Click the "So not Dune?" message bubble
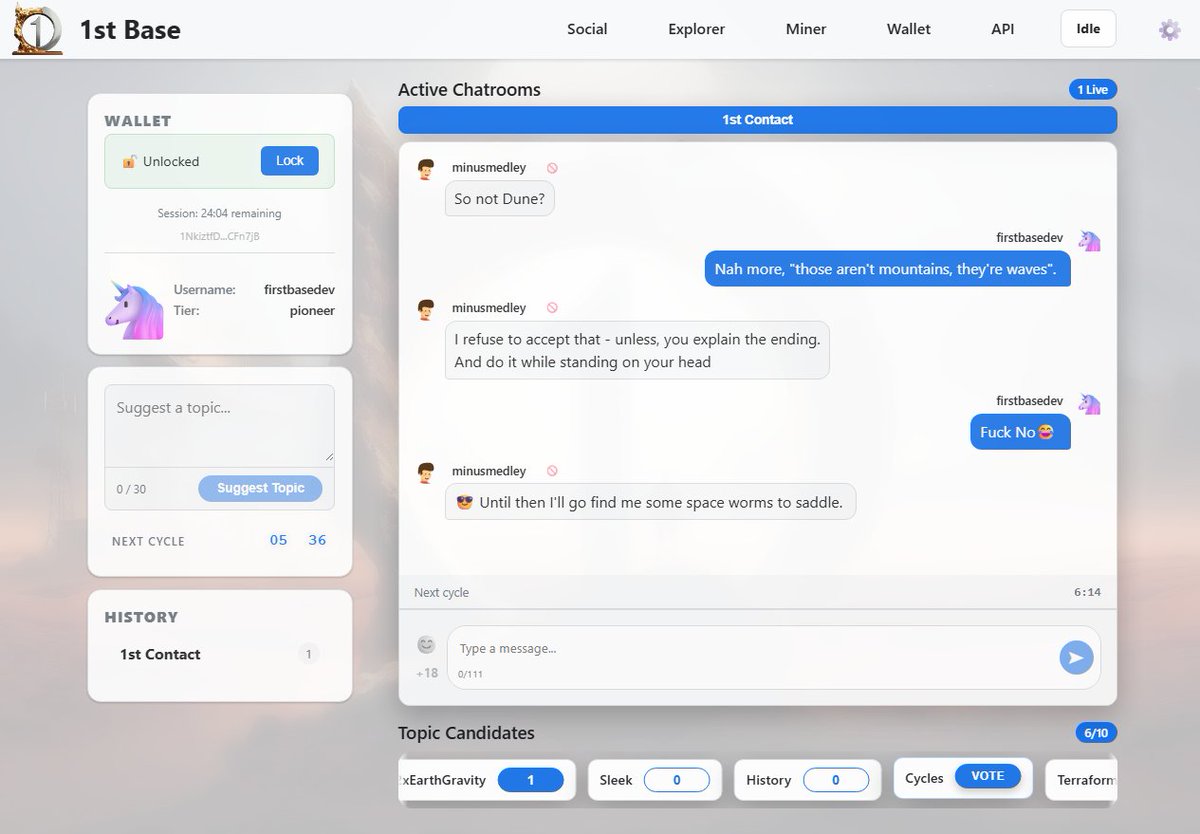Screen dimensions: 1200x834 (x=499, y=199)
